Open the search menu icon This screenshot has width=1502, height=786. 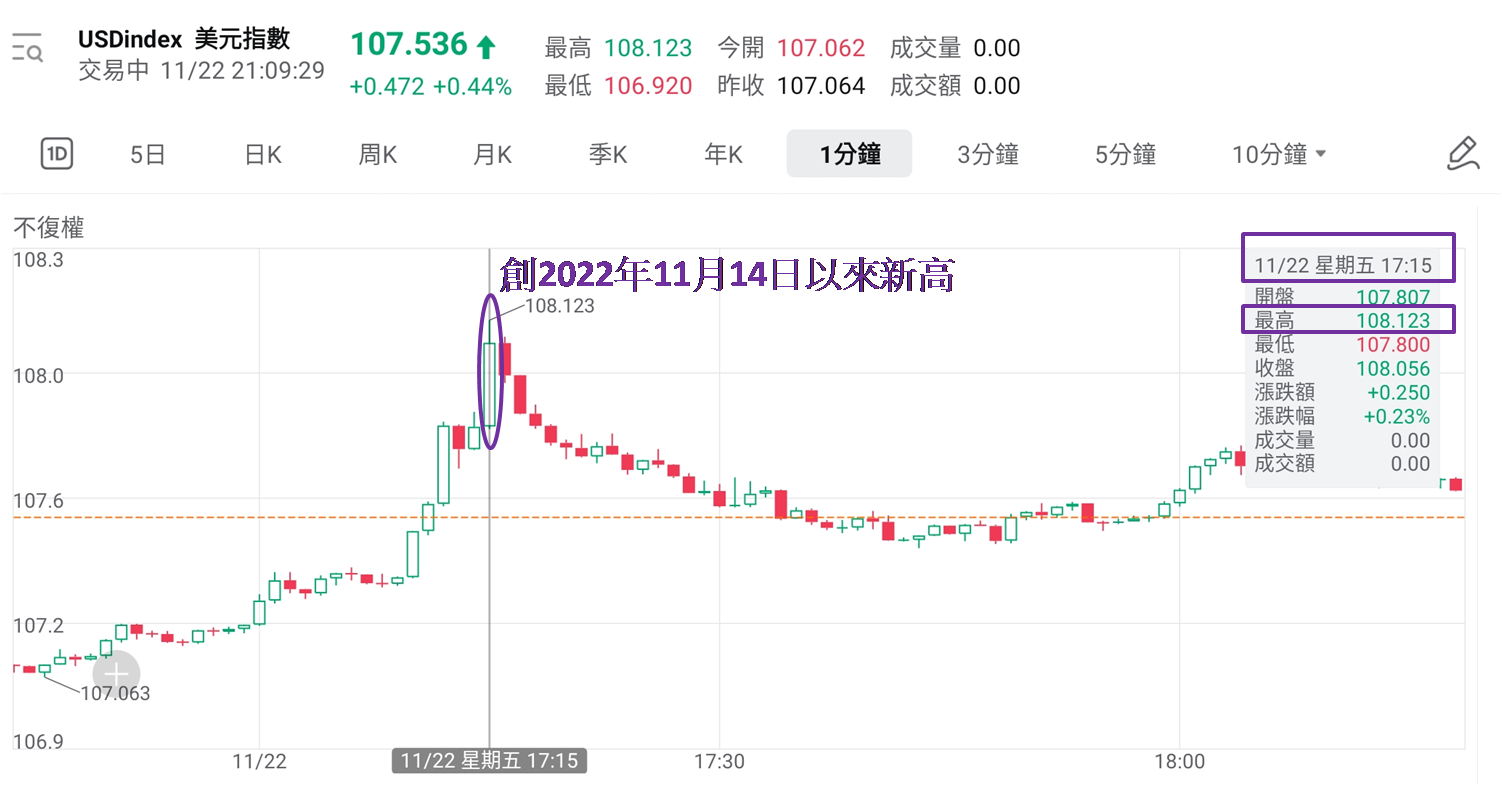tap(27, 47)
